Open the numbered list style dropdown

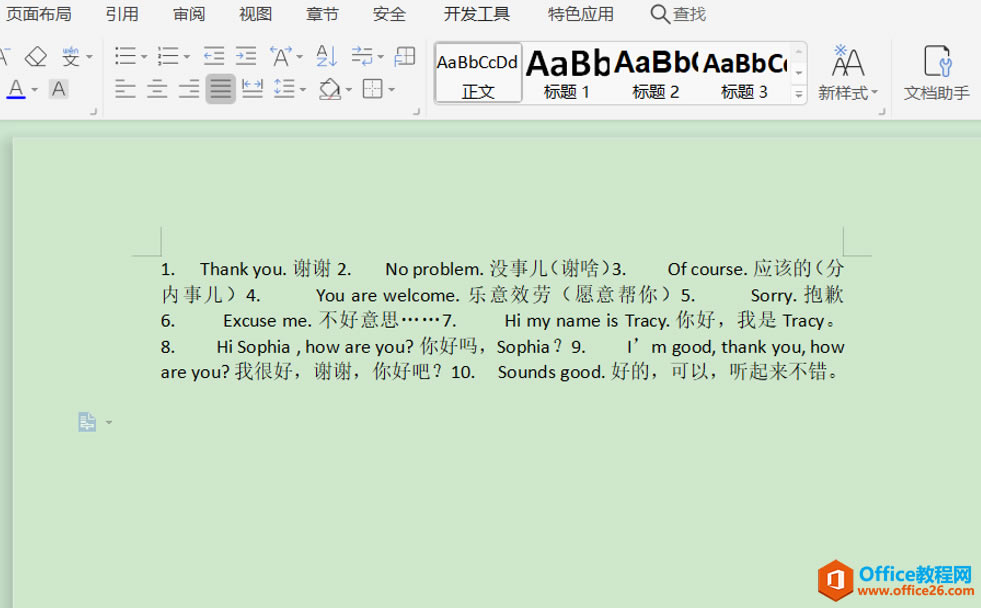pyautogui.click(x=186, y=57)
